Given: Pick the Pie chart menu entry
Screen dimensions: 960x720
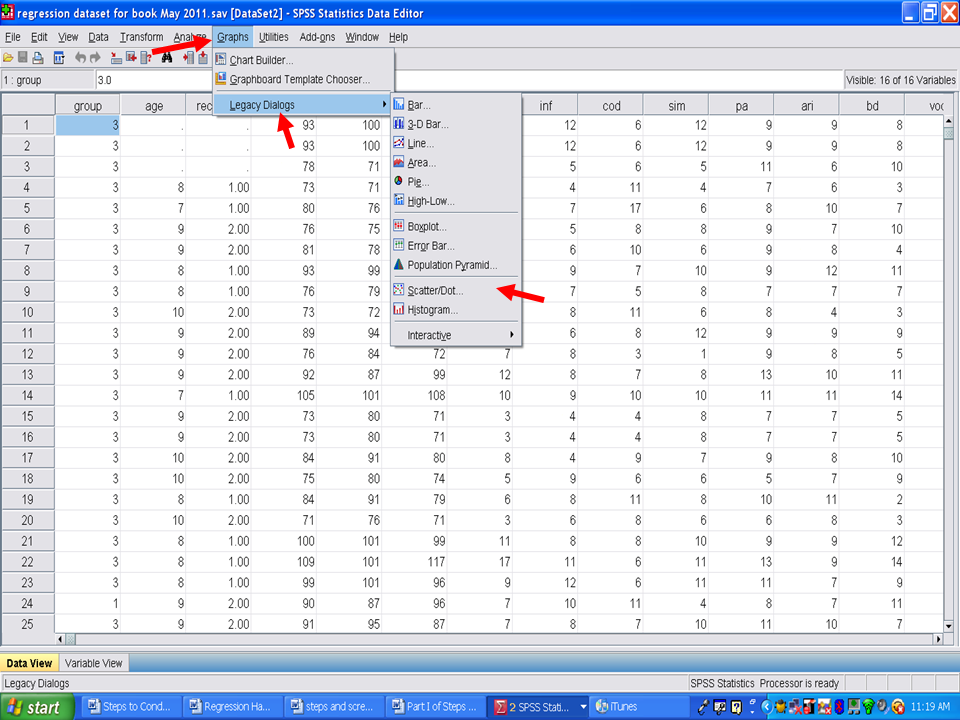Looking at the screenshot, I should click(x=418, y=182).
